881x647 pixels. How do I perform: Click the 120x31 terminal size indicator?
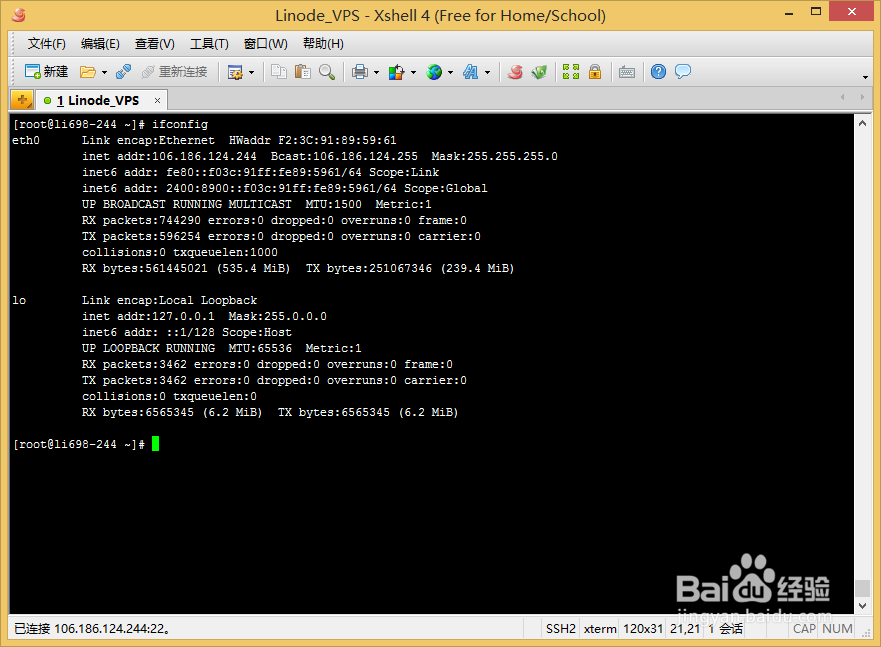click(643, 628)
